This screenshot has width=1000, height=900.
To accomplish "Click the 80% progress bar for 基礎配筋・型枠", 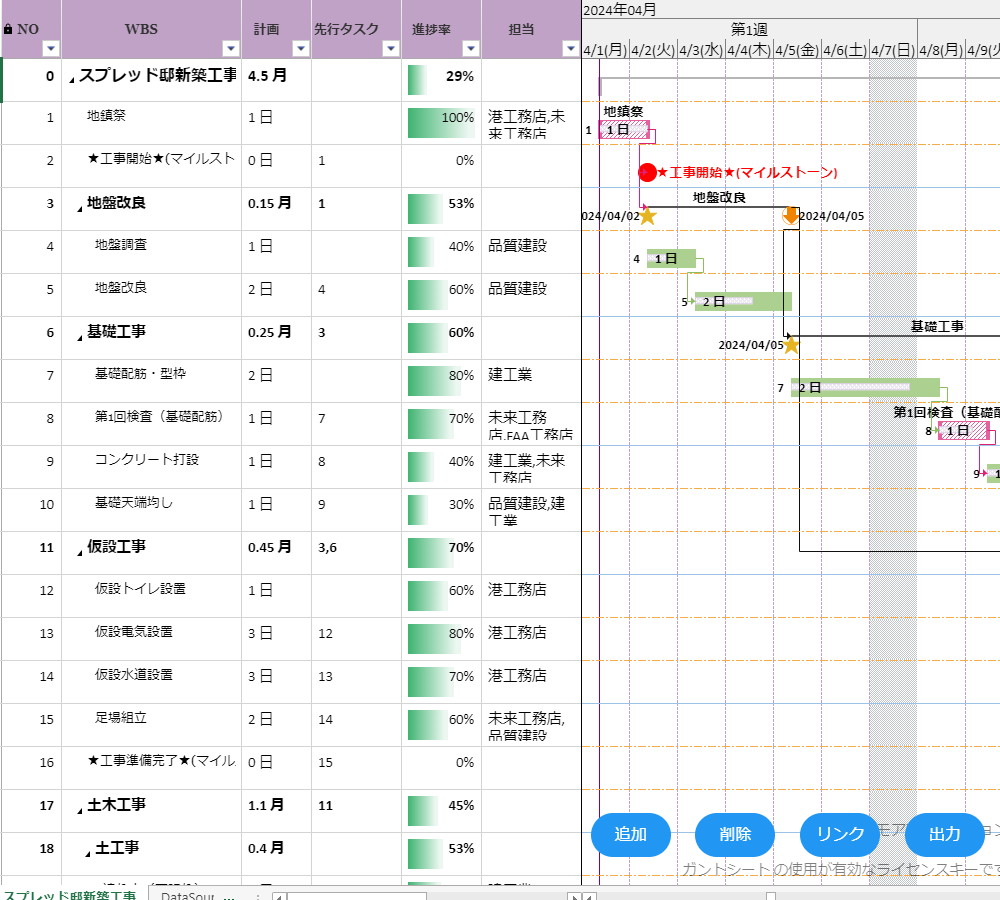I will point(434,381).
